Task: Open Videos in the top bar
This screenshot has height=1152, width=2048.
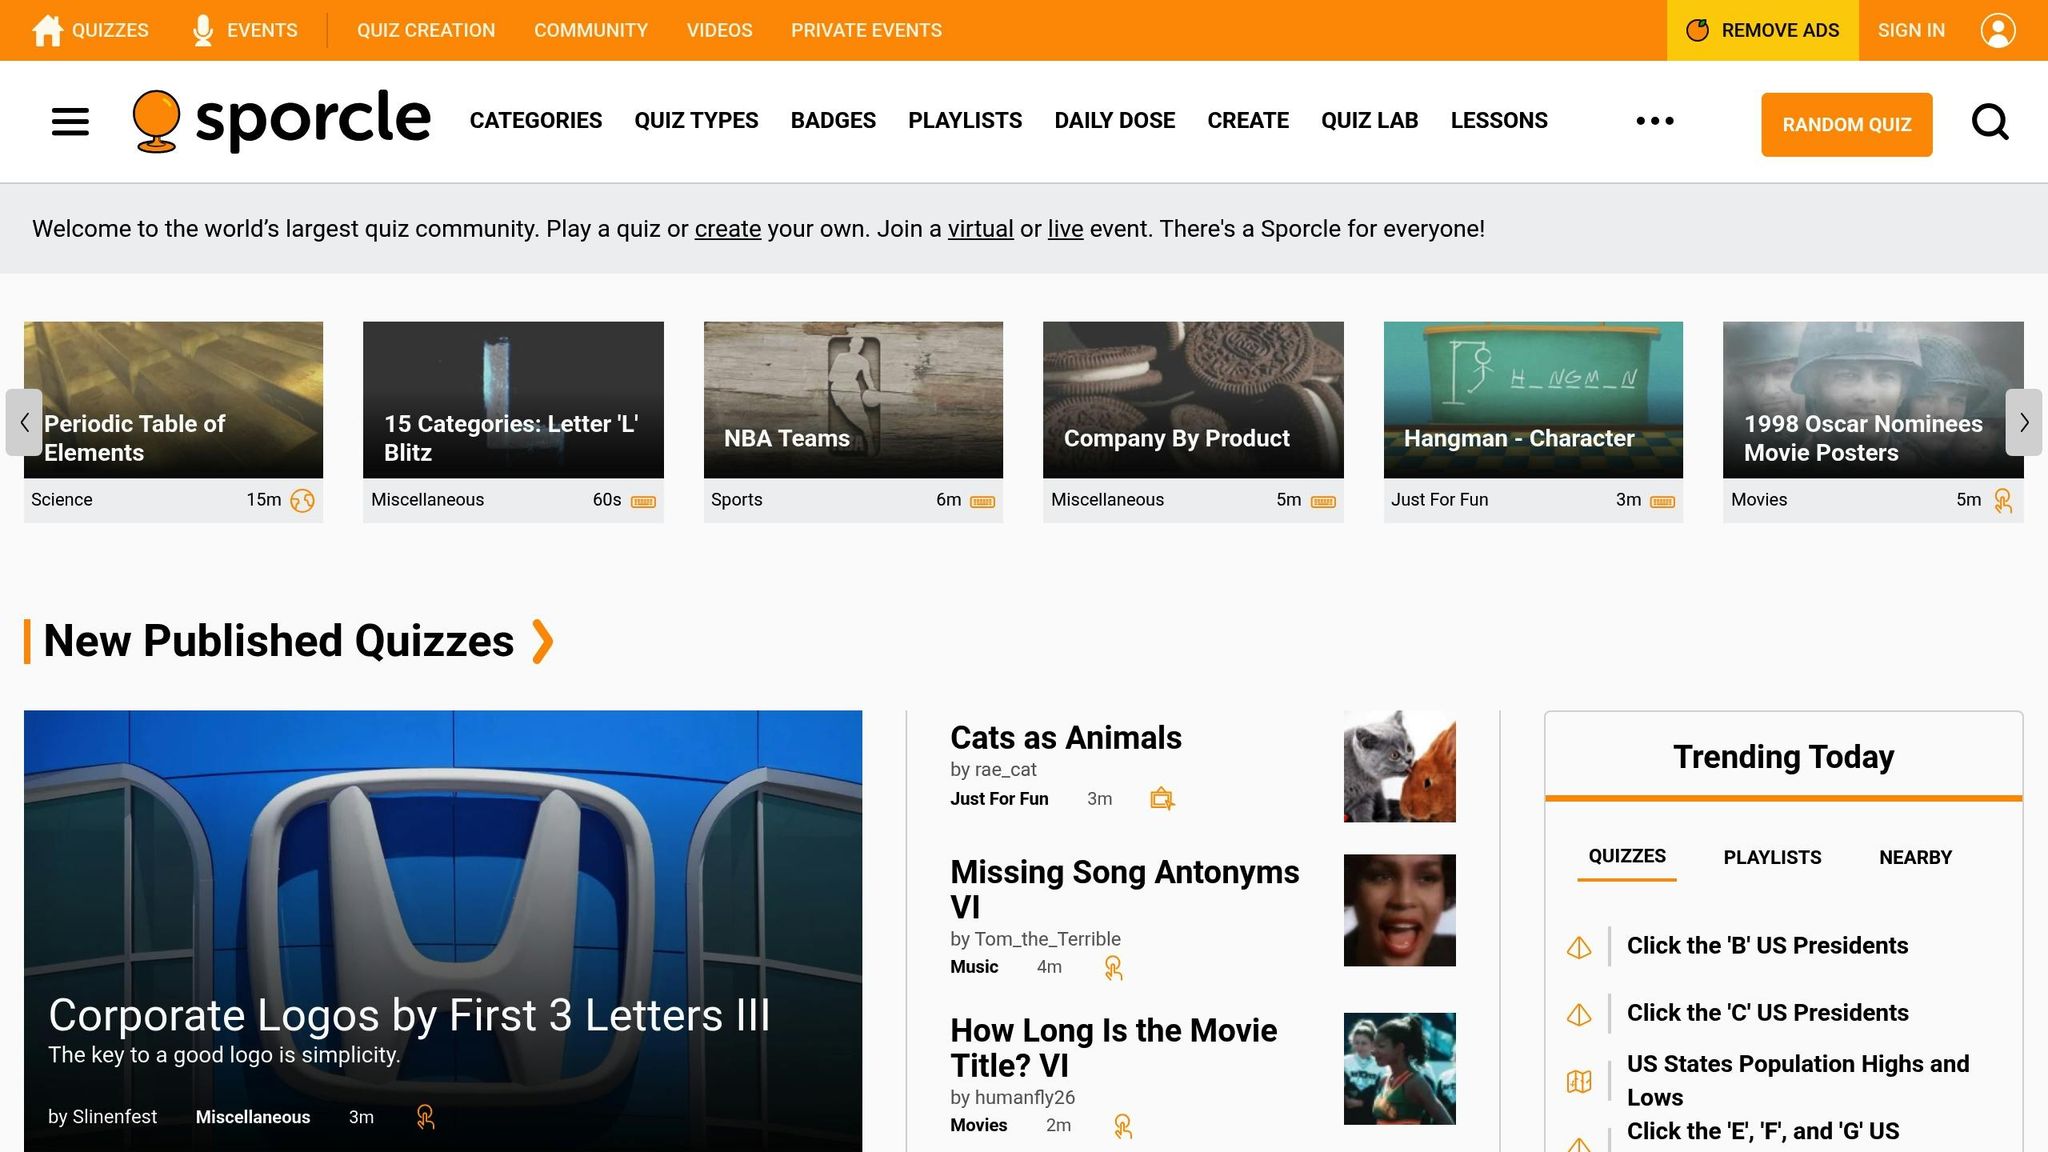Action: pyautogui.click(x=719, y=30)
